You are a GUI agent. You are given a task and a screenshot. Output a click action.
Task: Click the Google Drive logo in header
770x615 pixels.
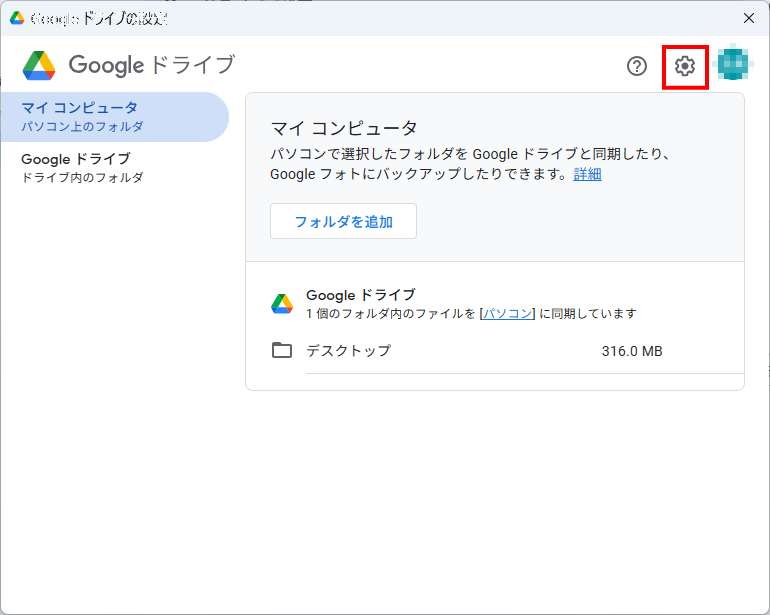point(39,65)
